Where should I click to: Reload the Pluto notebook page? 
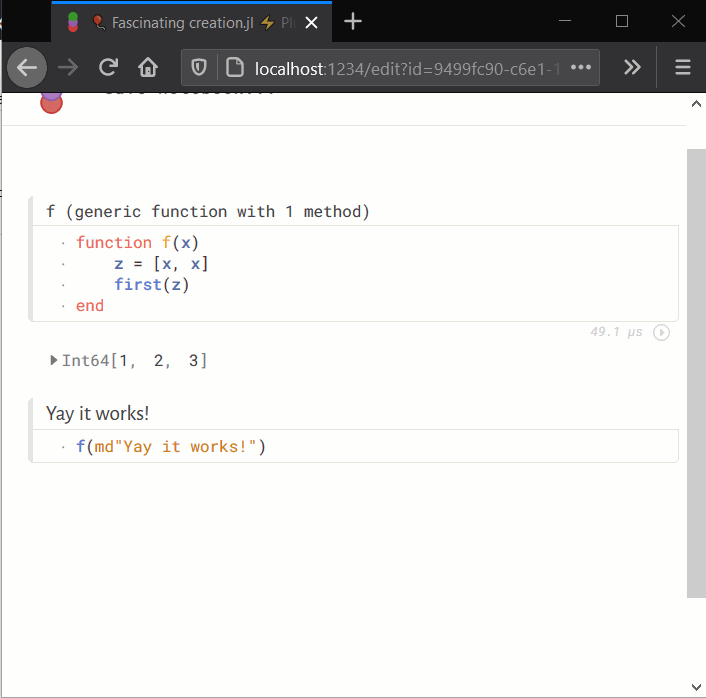pos(108,68)
